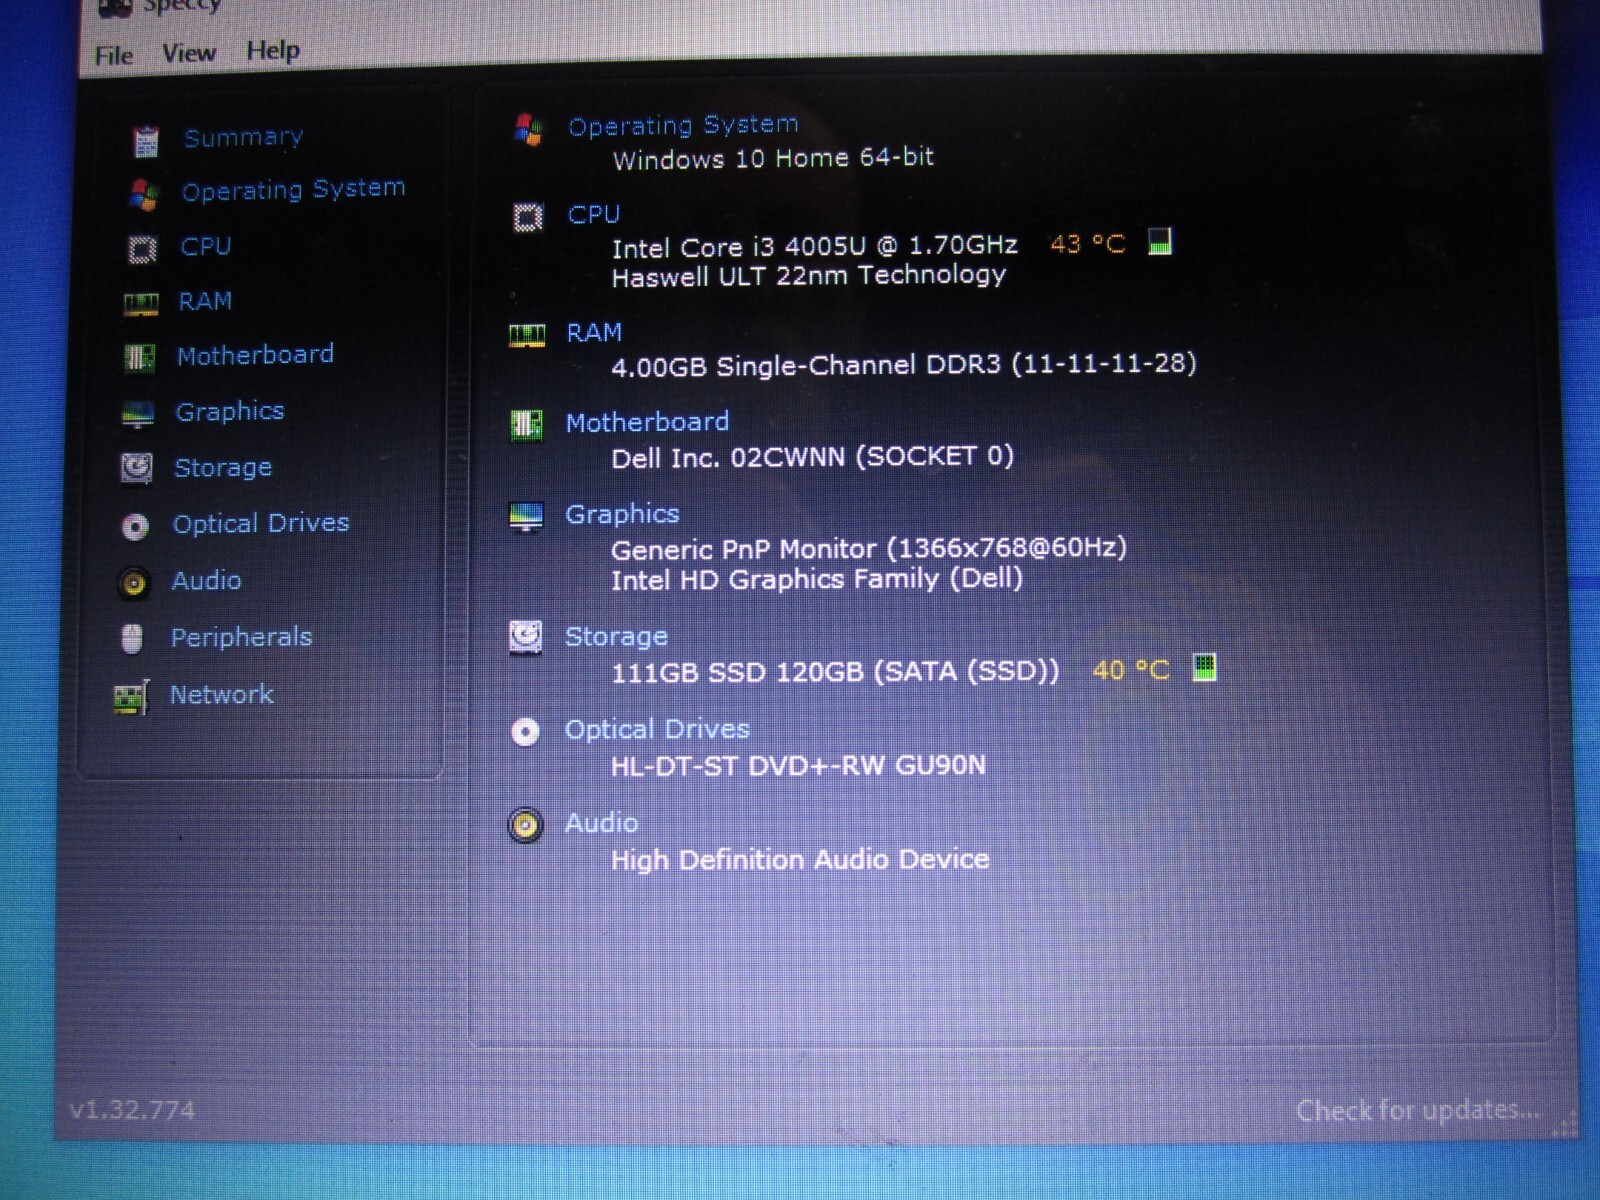The width and height of the screenshot is (1600, 1200).
Task: Select Audio in the sidebar
Action: [206, 581]
